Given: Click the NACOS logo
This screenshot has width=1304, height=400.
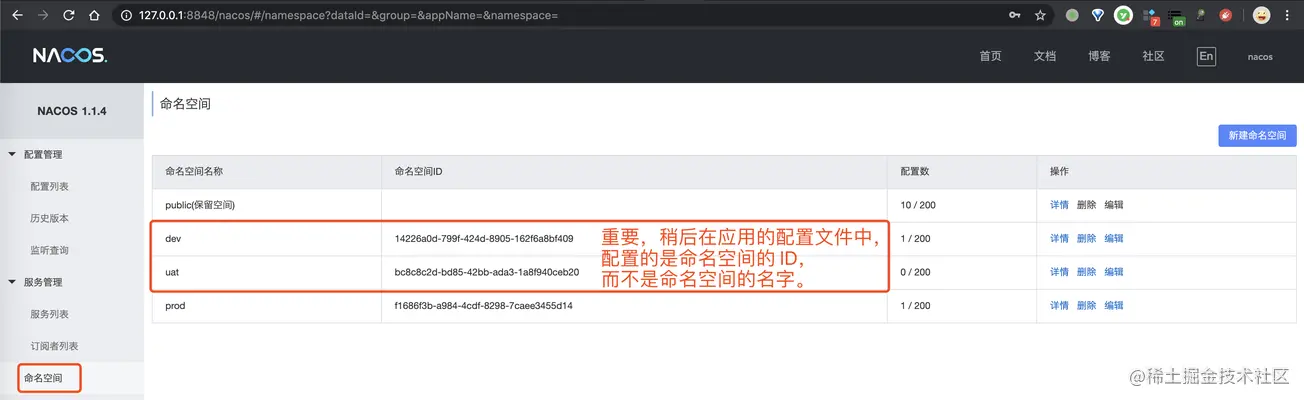Looking at the screenshot, I should (x=69, y=56).
